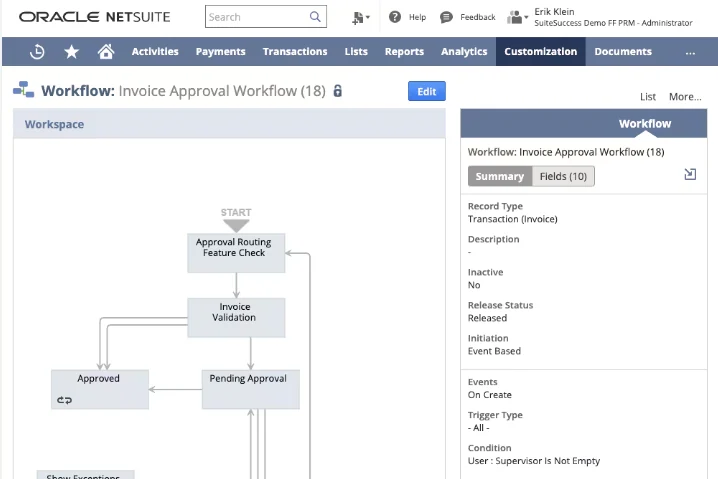
Task: Click the workflow title in summary panel
Action: (566, 152)
